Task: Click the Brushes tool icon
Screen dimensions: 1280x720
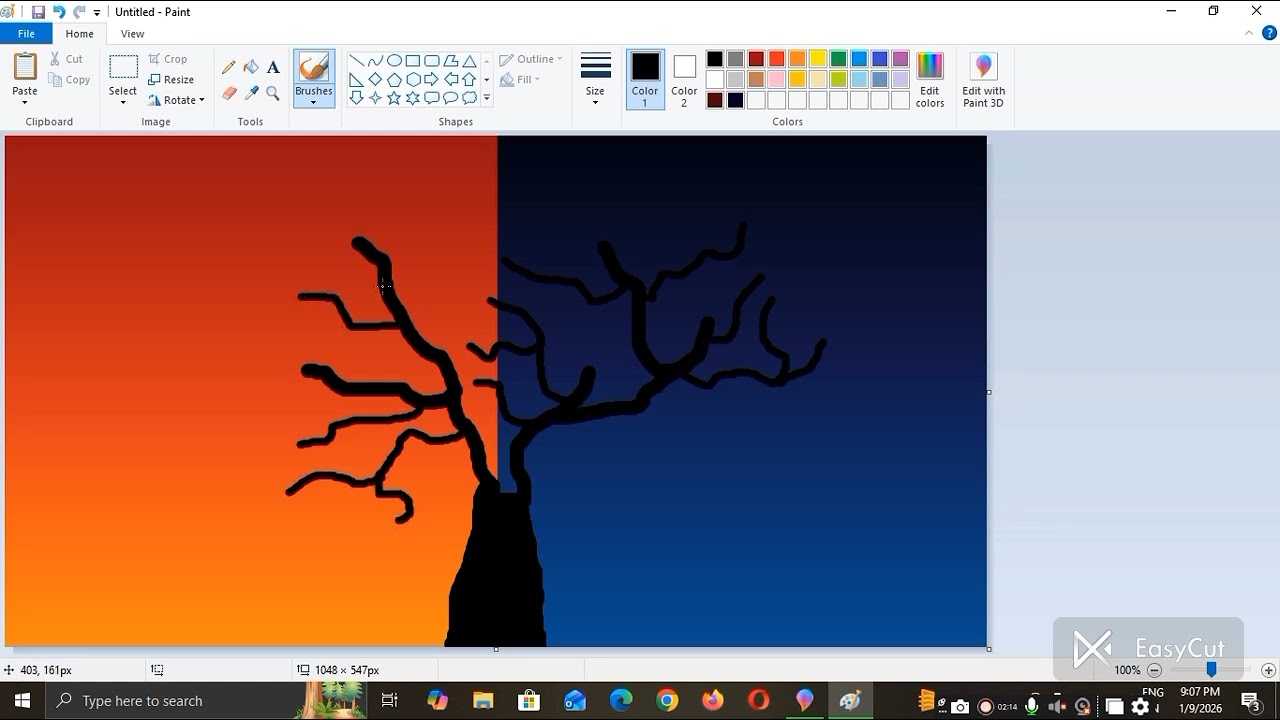Action: [x=314, y=67]
